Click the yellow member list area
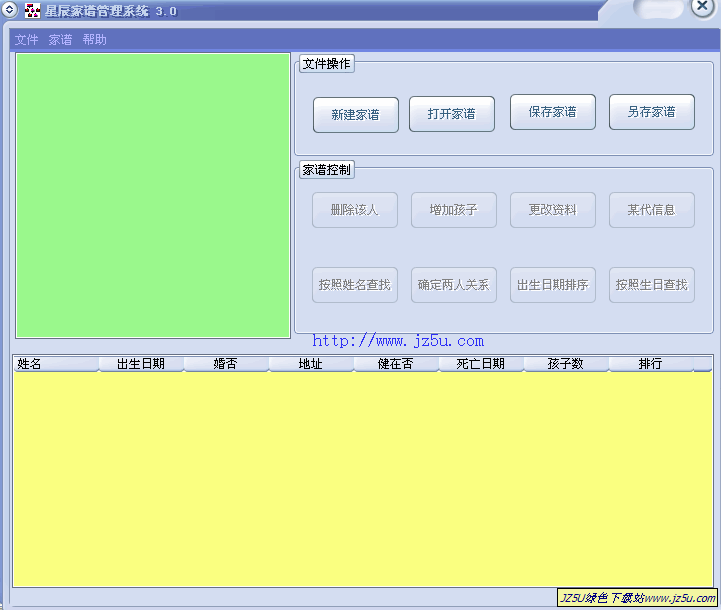The width and height of the screenshot is (721, 610). [363, 479]
